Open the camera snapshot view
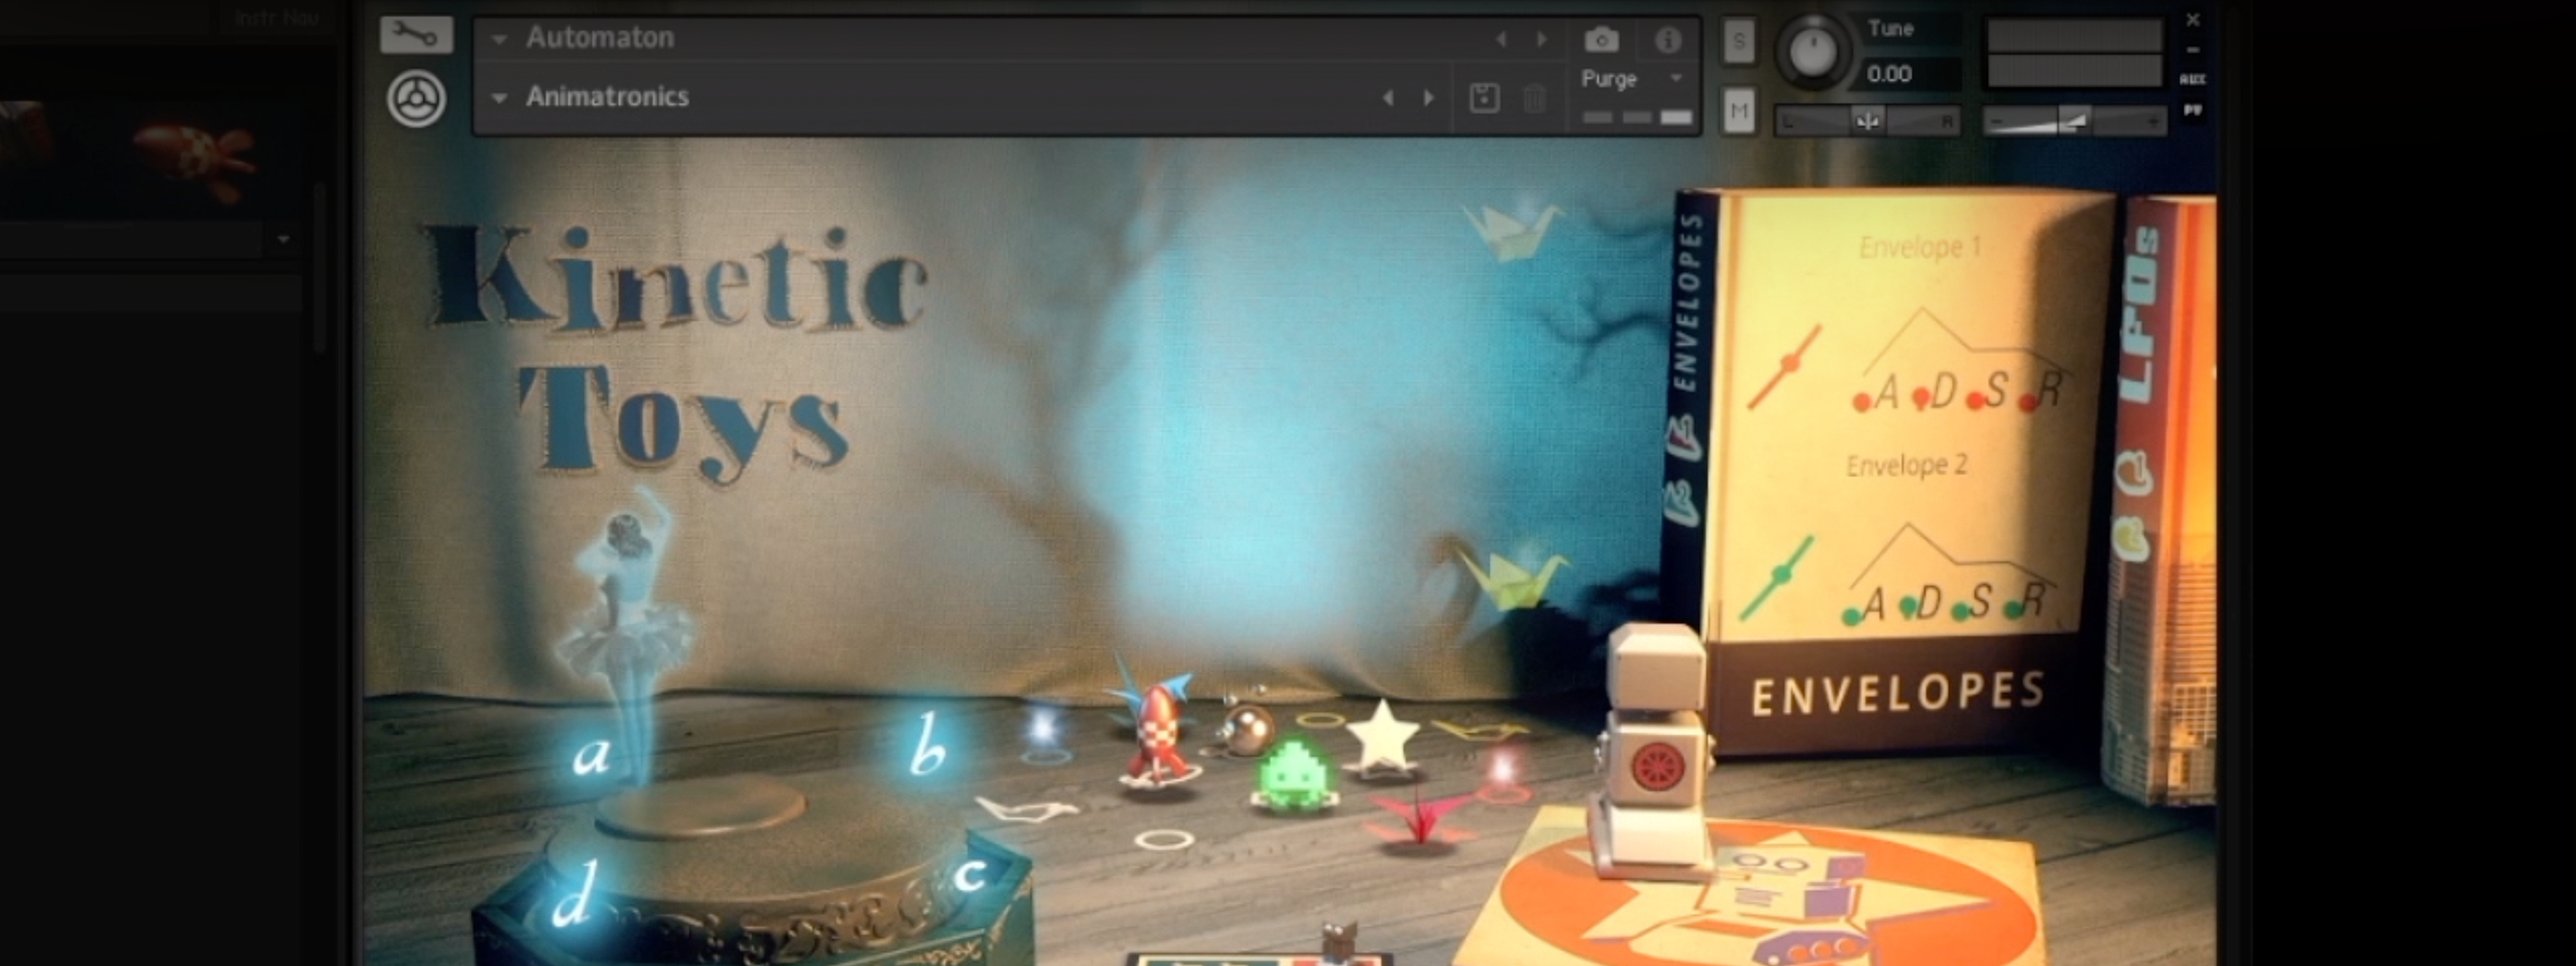 1601,39
